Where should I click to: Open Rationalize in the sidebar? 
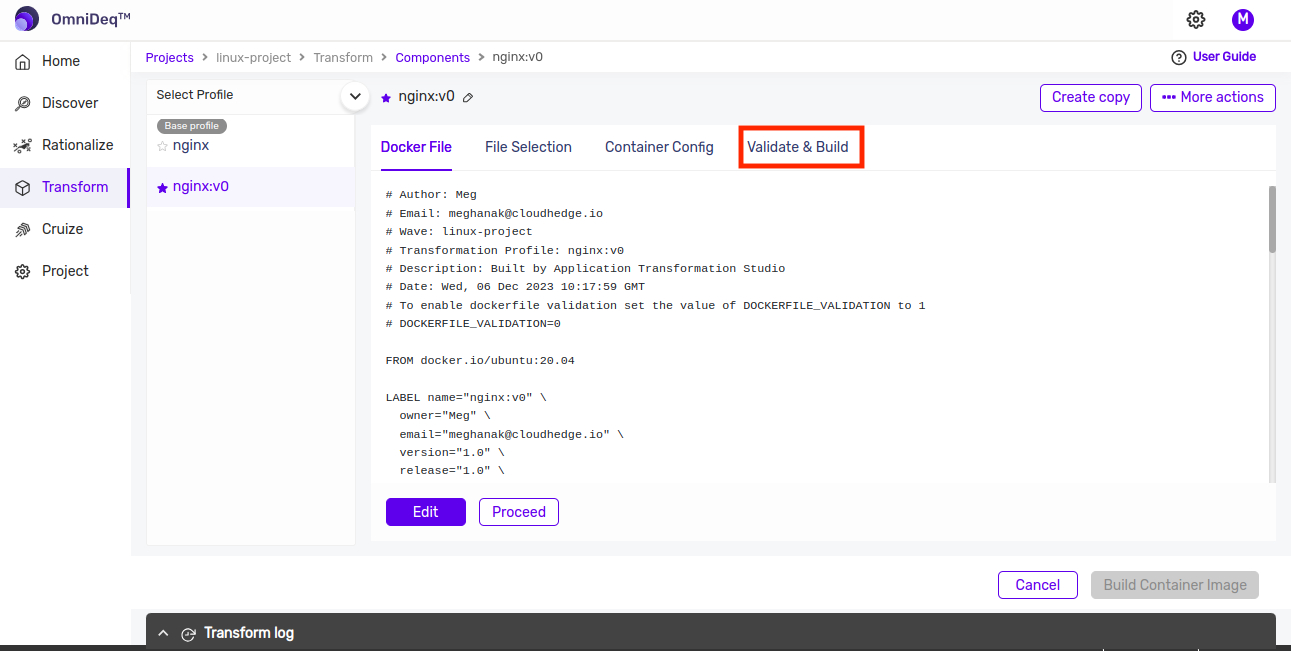click(x=65, y=145)
